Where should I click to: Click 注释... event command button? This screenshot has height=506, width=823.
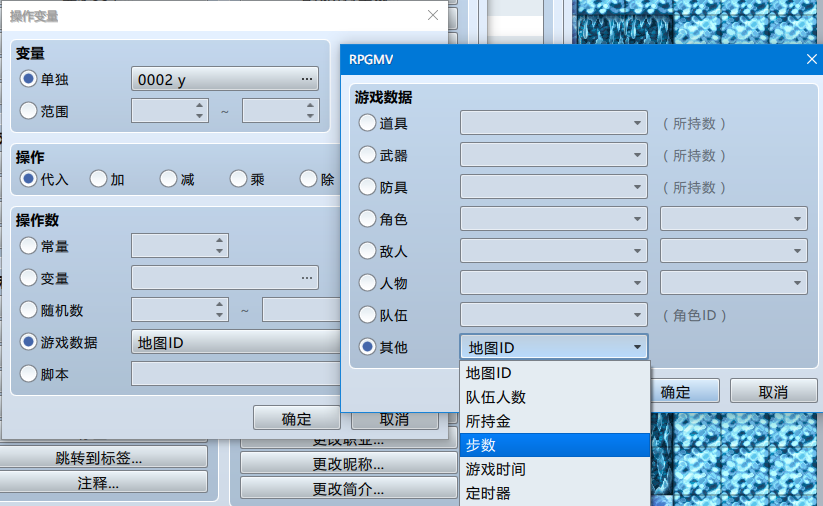[x=104, y=482]
